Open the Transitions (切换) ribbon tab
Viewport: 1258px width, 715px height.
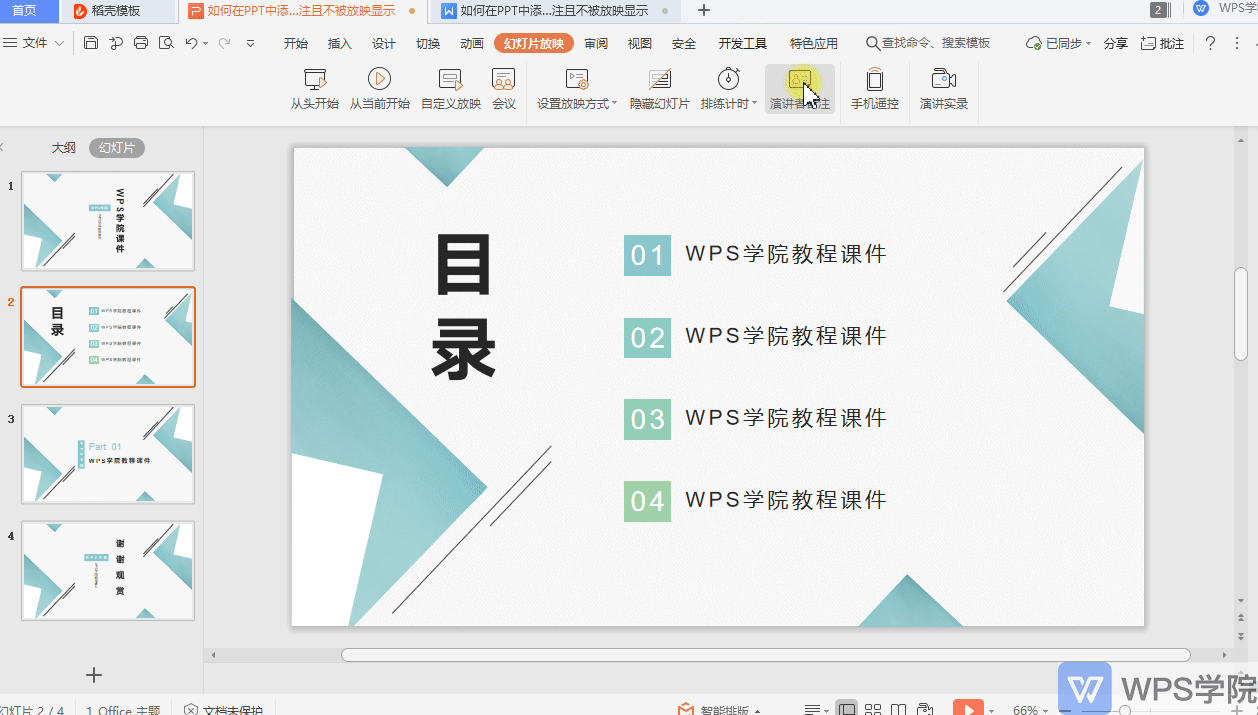(428, 43)
